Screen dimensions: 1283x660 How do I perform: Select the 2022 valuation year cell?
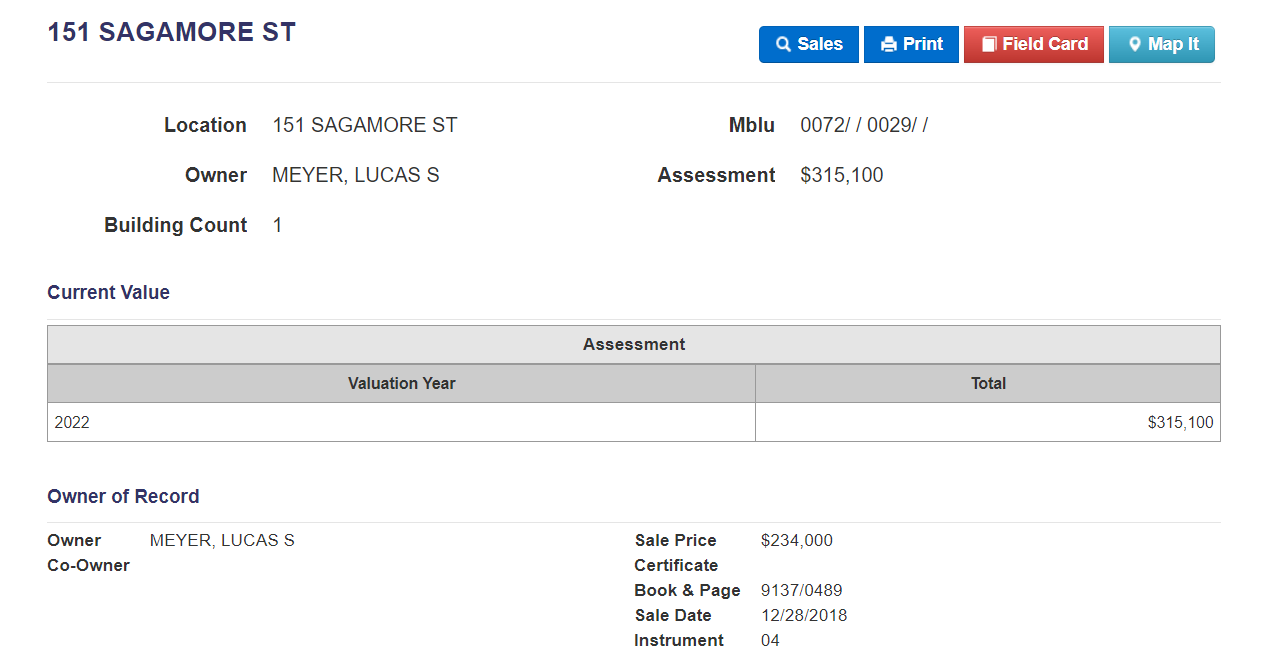[x=72, y=422]
